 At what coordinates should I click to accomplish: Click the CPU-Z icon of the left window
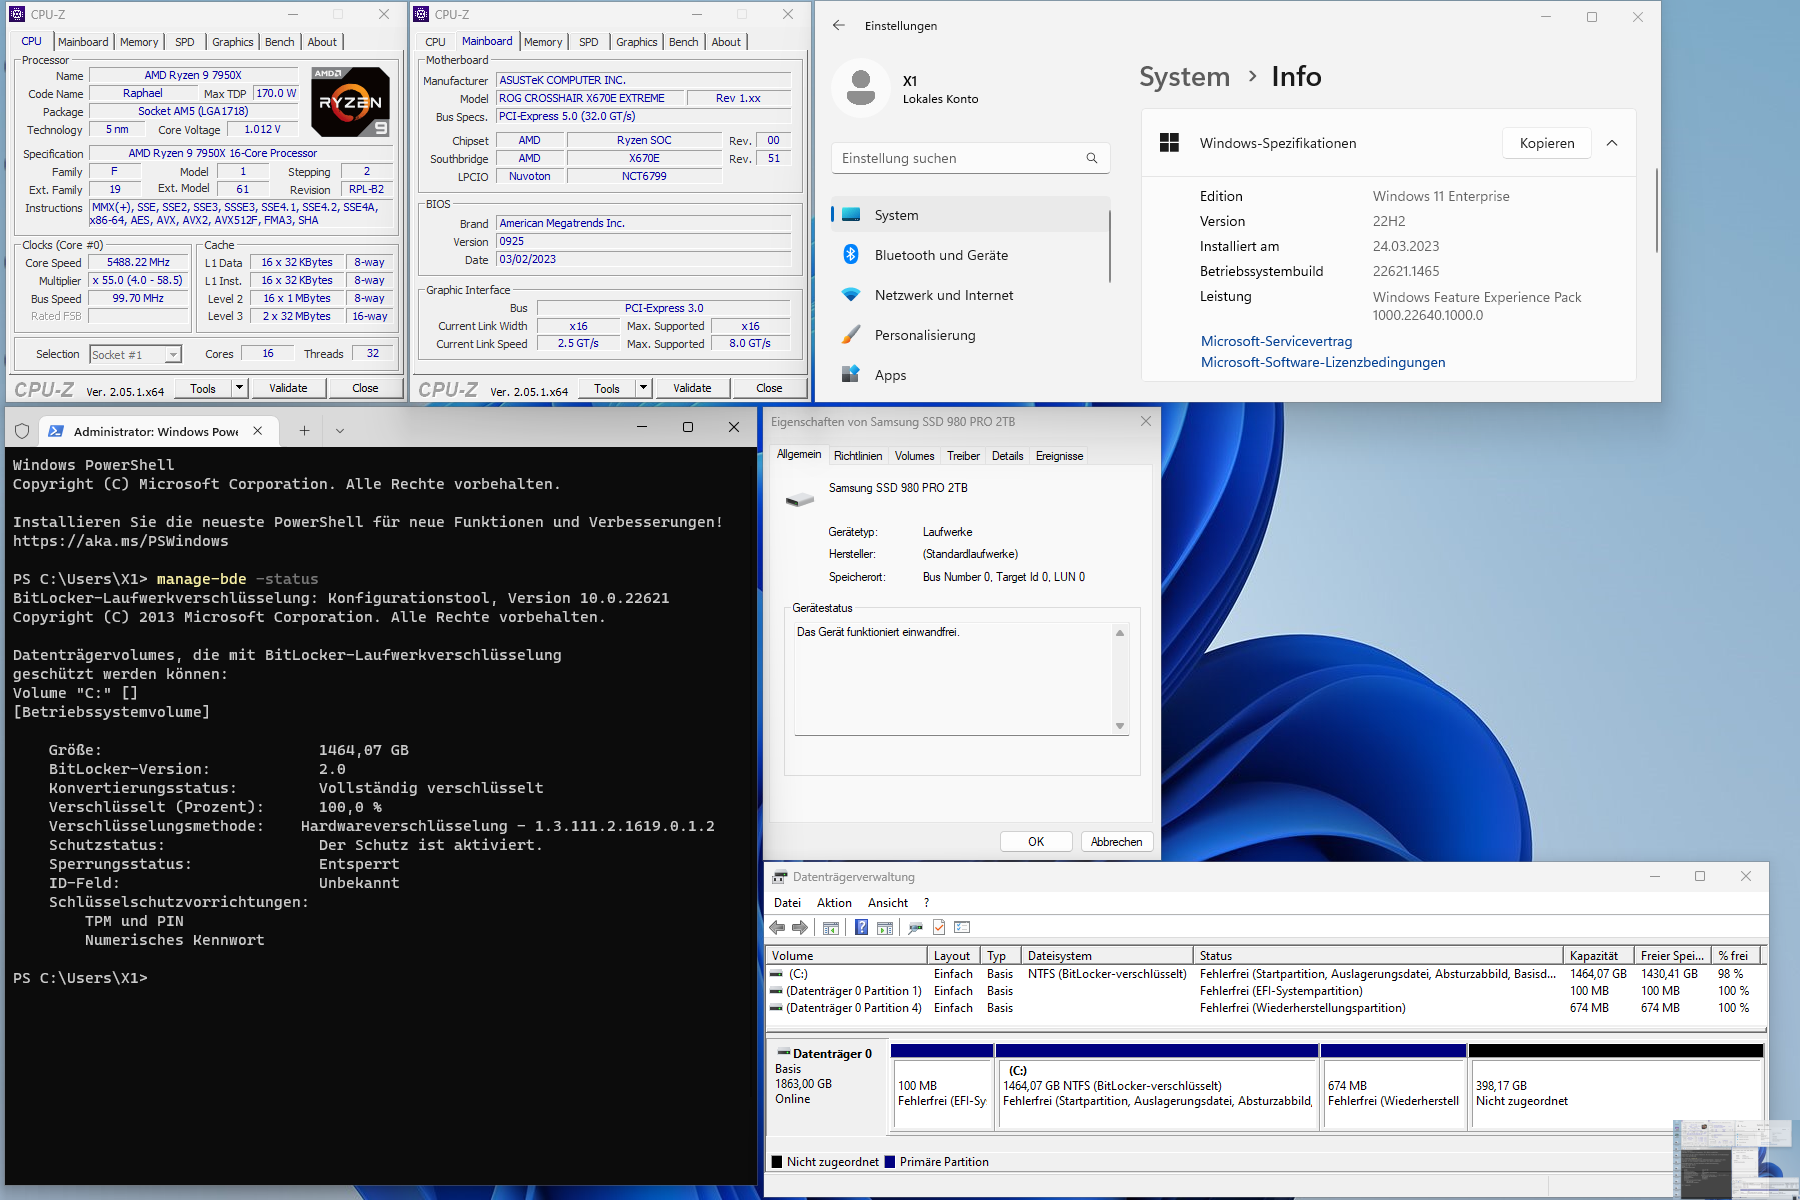point(17,14)
